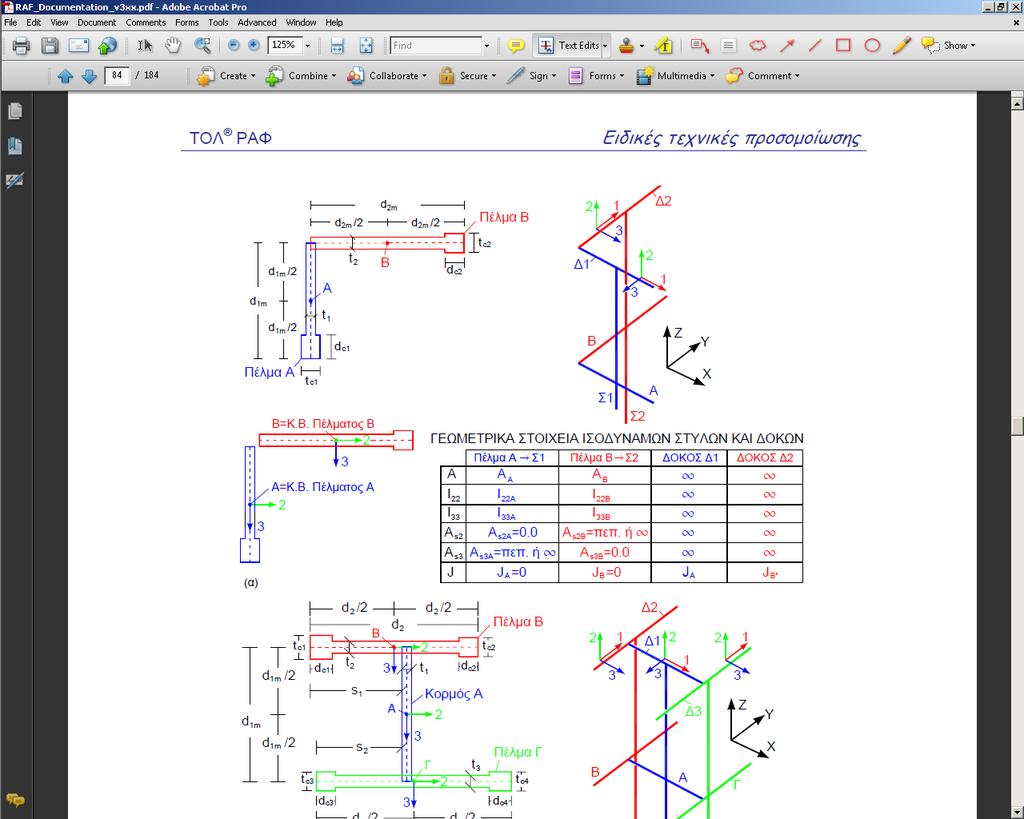Open the Multimedia task dropdown

[x=675, y=76]
